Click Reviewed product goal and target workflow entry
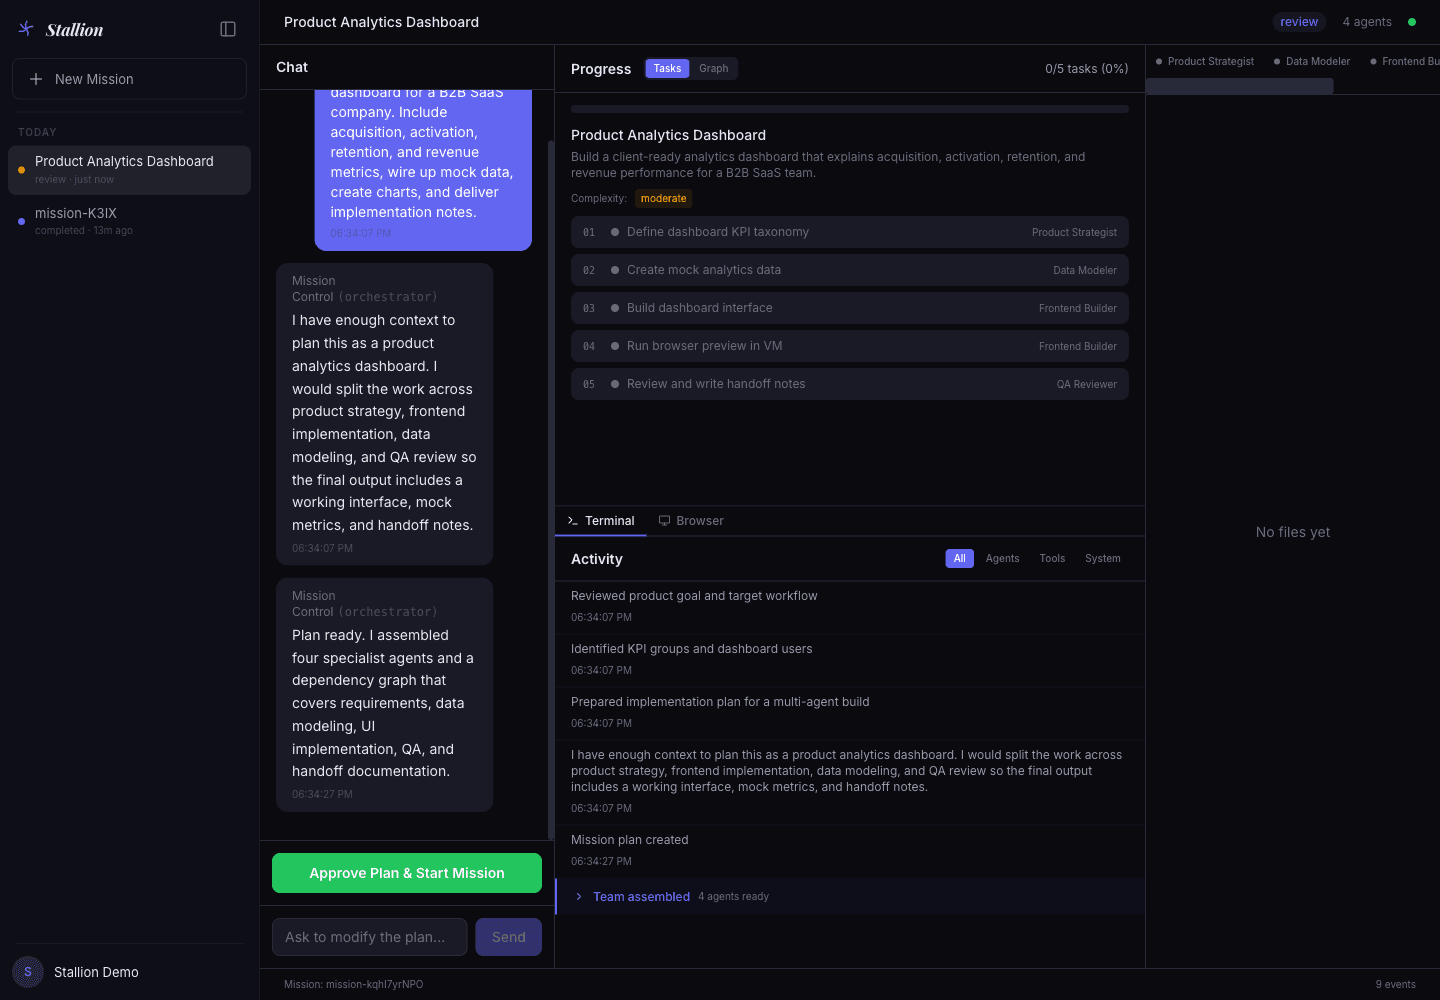 (x=850, y=606)
